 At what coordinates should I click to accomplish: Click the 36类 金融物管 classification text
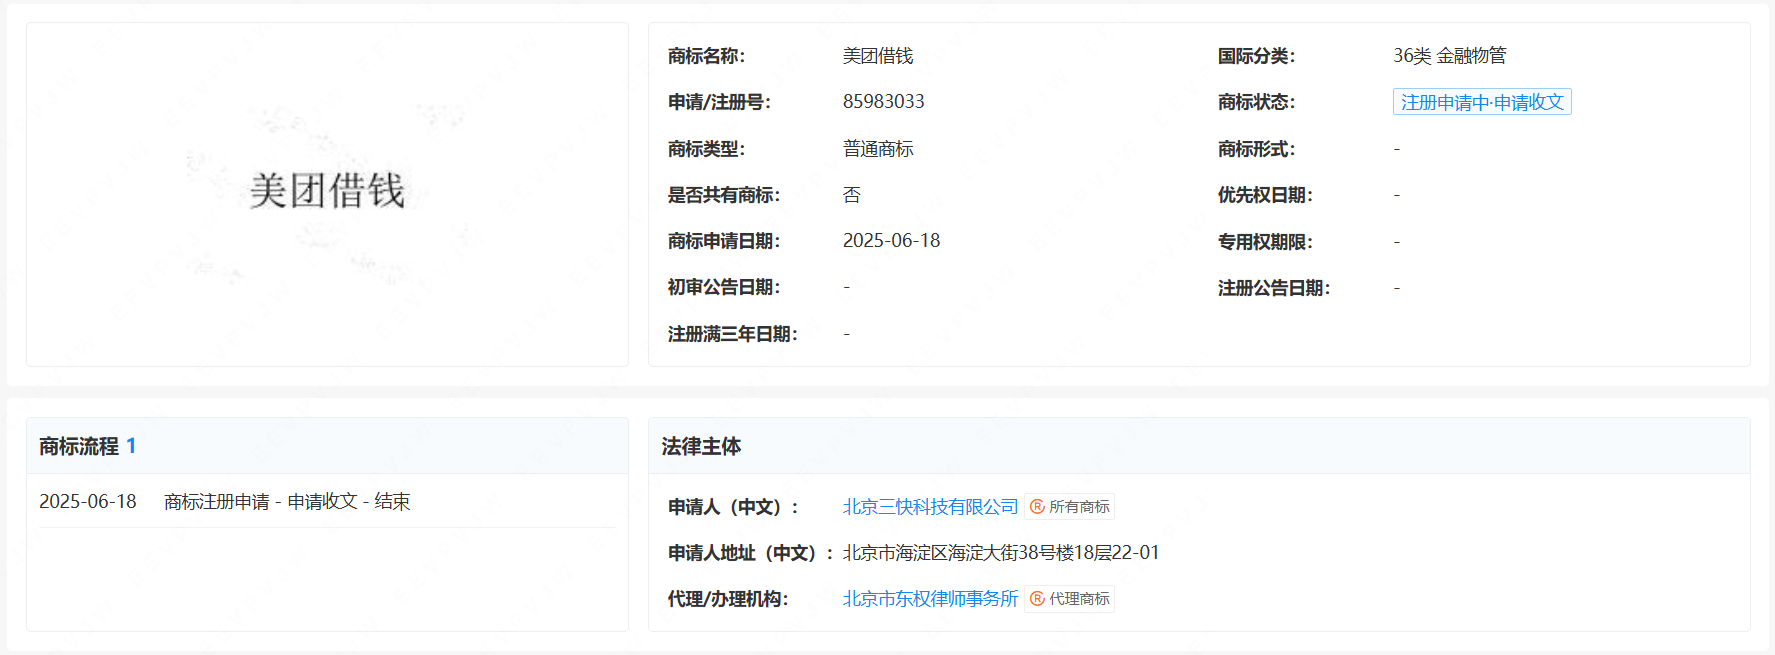click(1450, 56)
